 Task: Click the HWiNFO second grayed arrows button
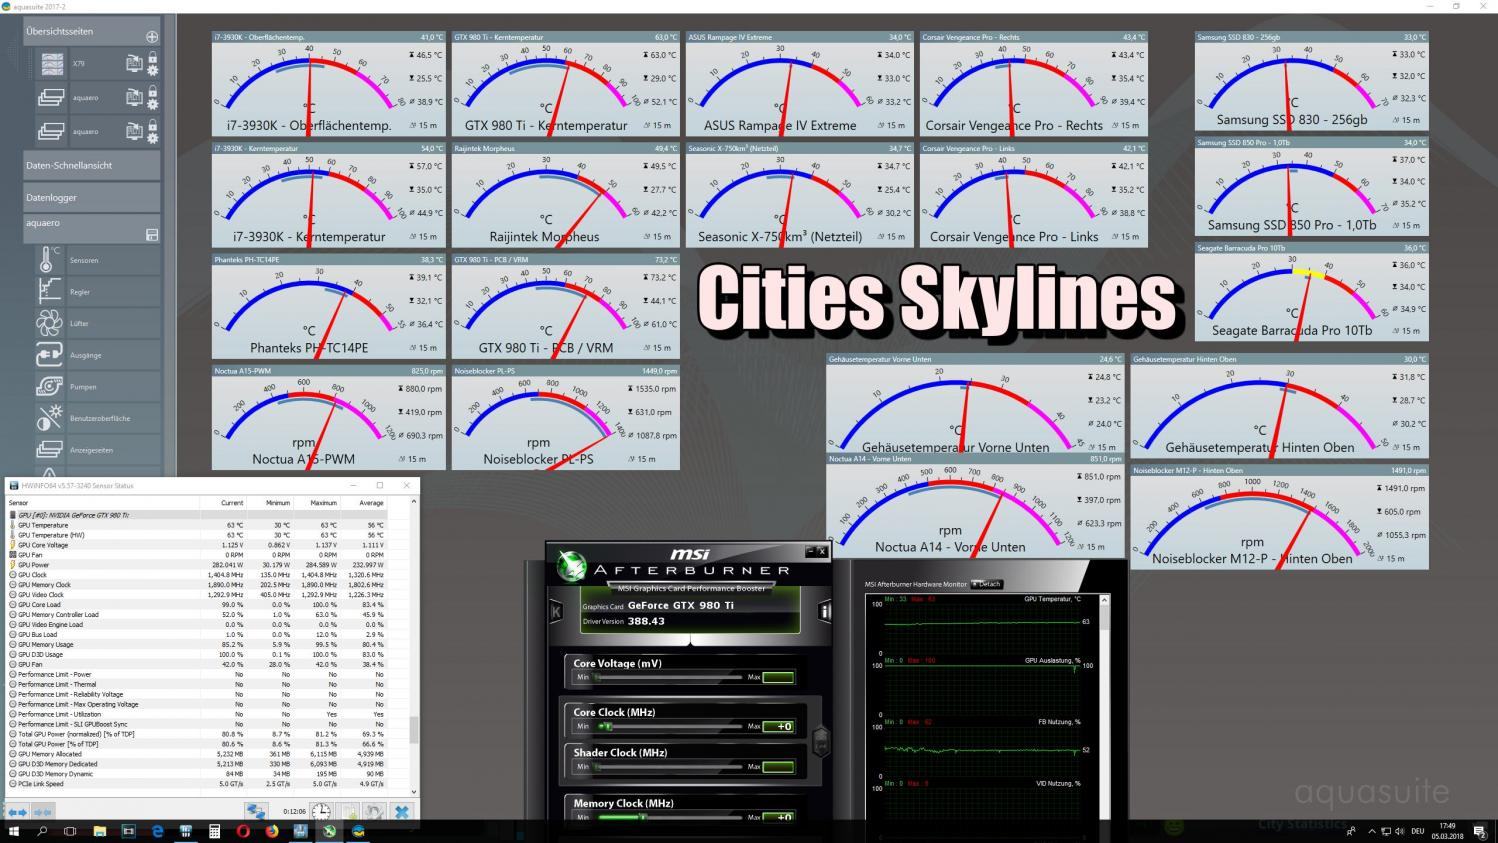point(42,812)
